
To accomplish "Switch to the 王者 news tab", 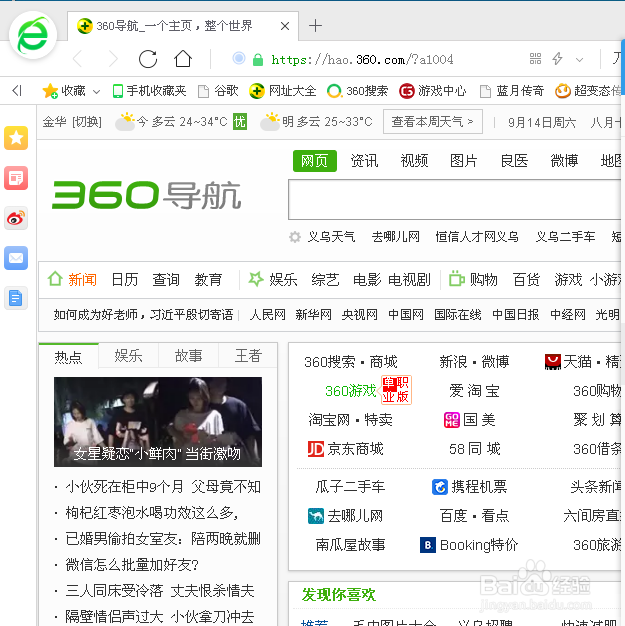I will (248, 355).
